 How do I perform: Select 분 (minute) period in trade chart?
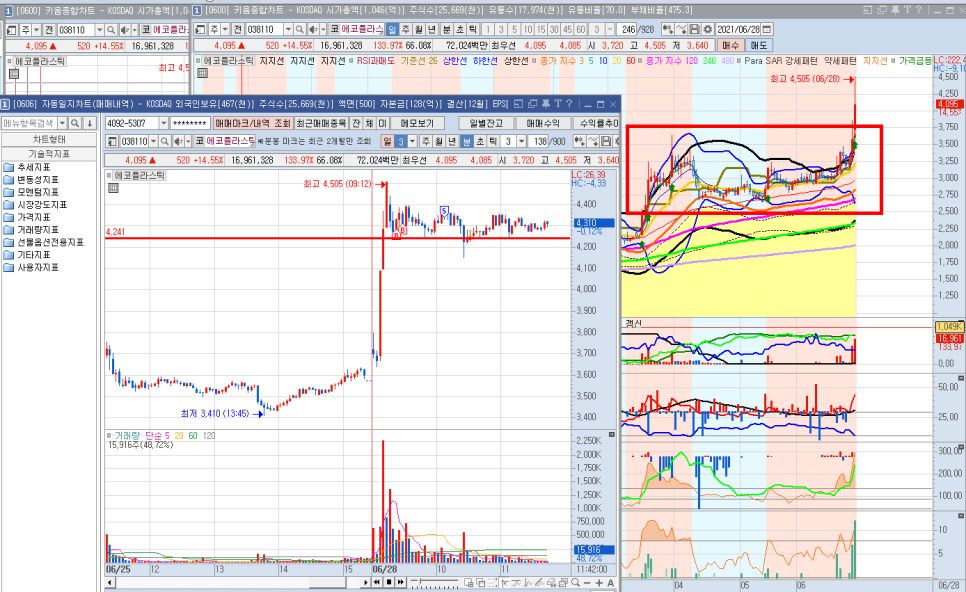pos(467,141)
